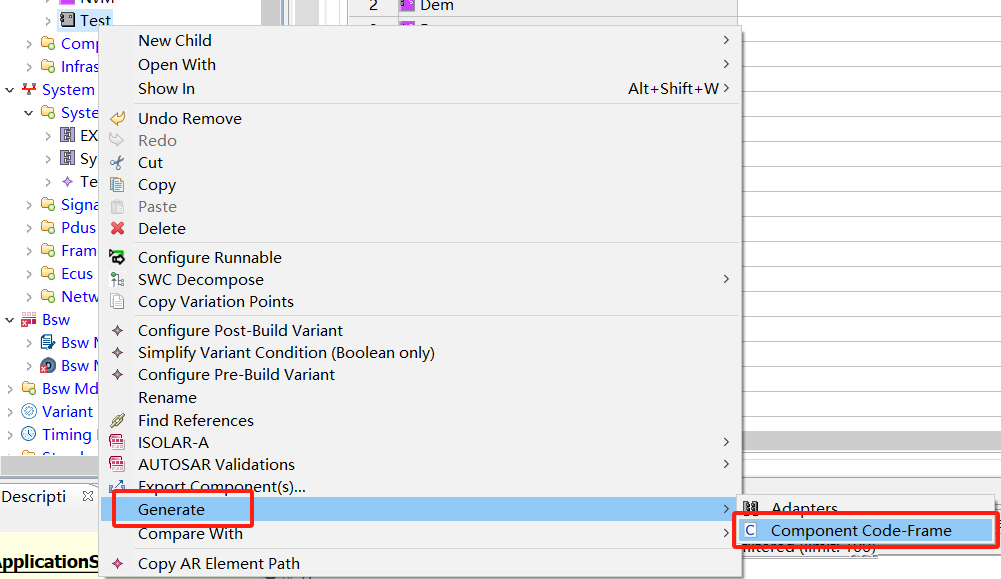
Task: Click the AUTOSAR Validations icon
Action: (117, 465)
